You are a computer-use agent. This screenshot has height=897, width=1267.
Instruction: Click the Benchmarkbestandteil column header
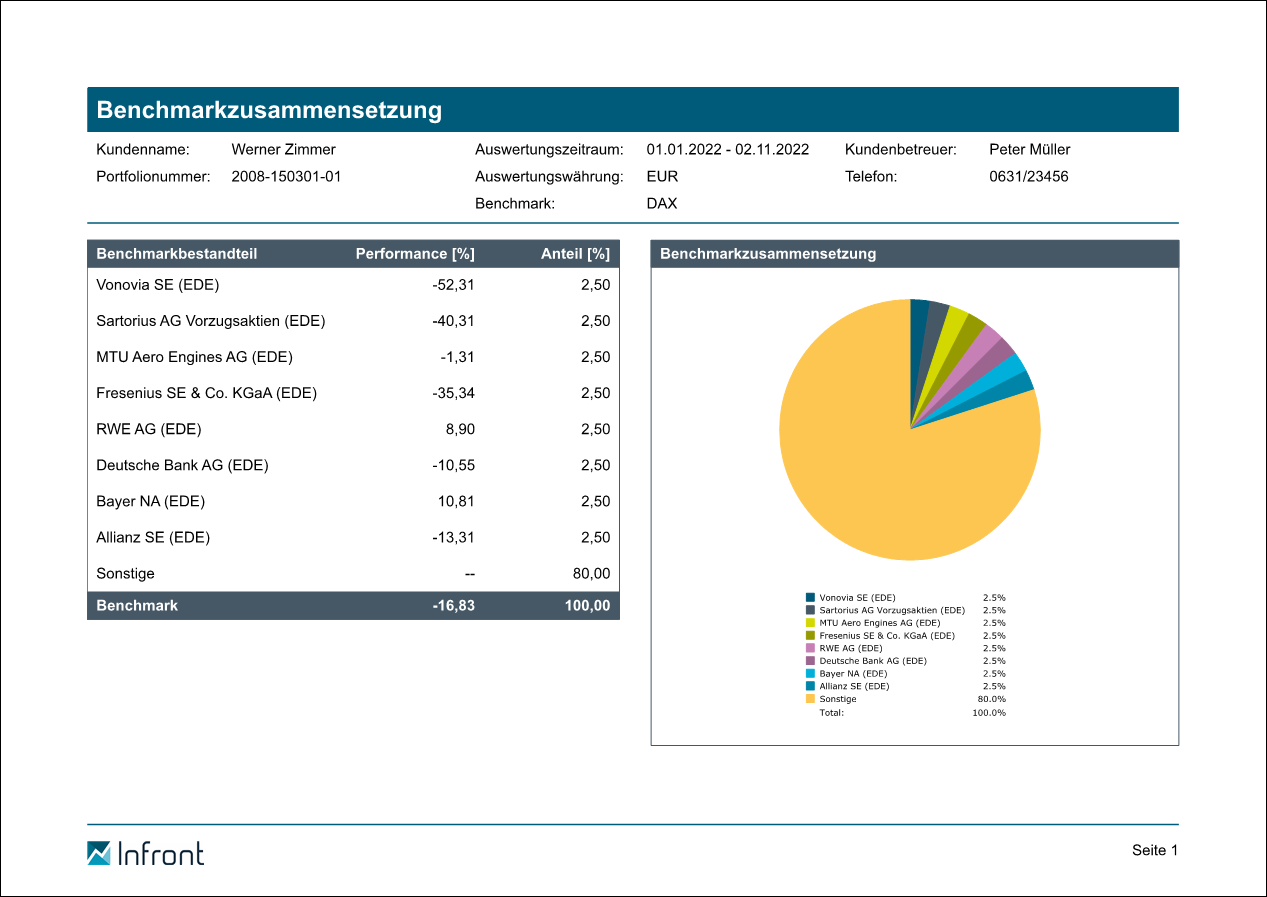click(x=176, y=254)
